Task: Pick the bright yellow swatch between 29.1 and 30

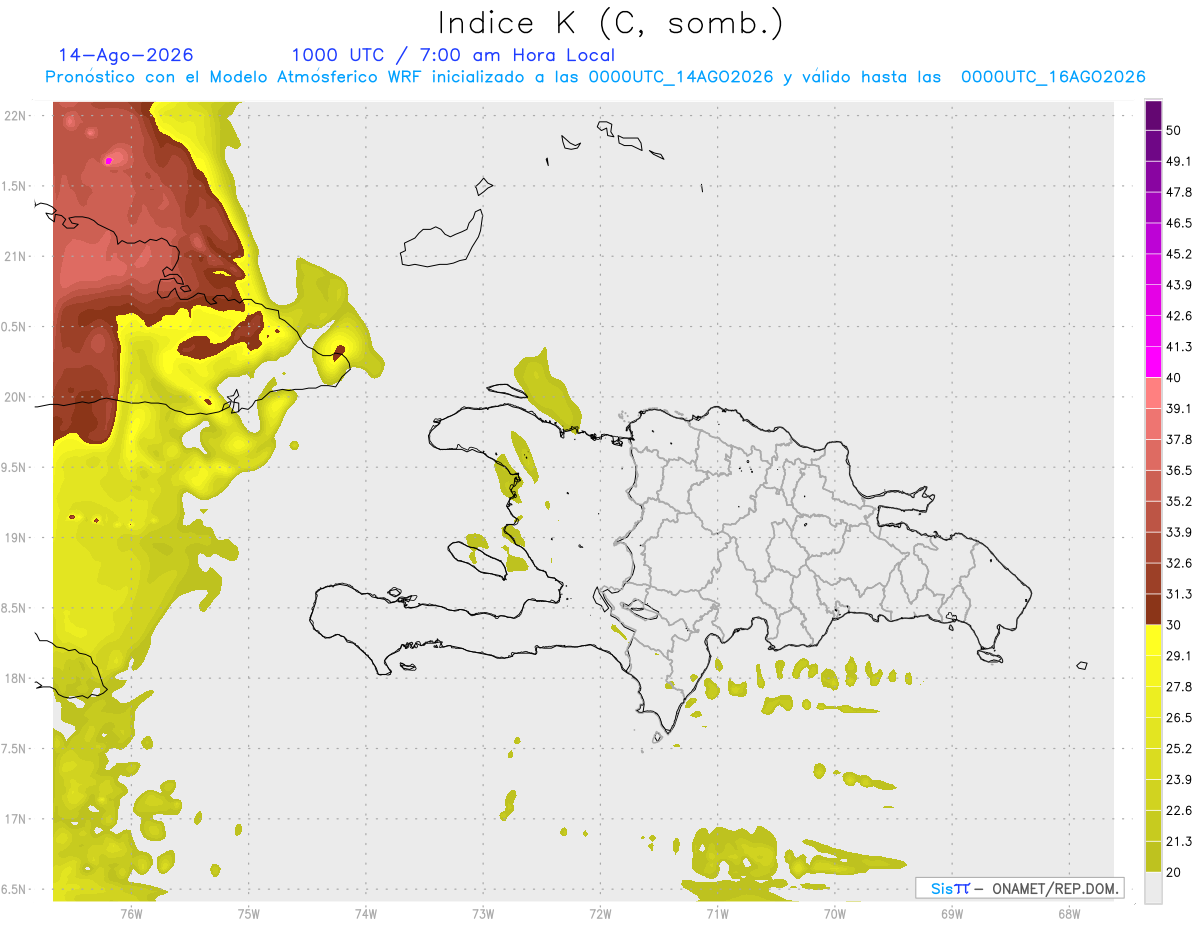Action: 1153,640
